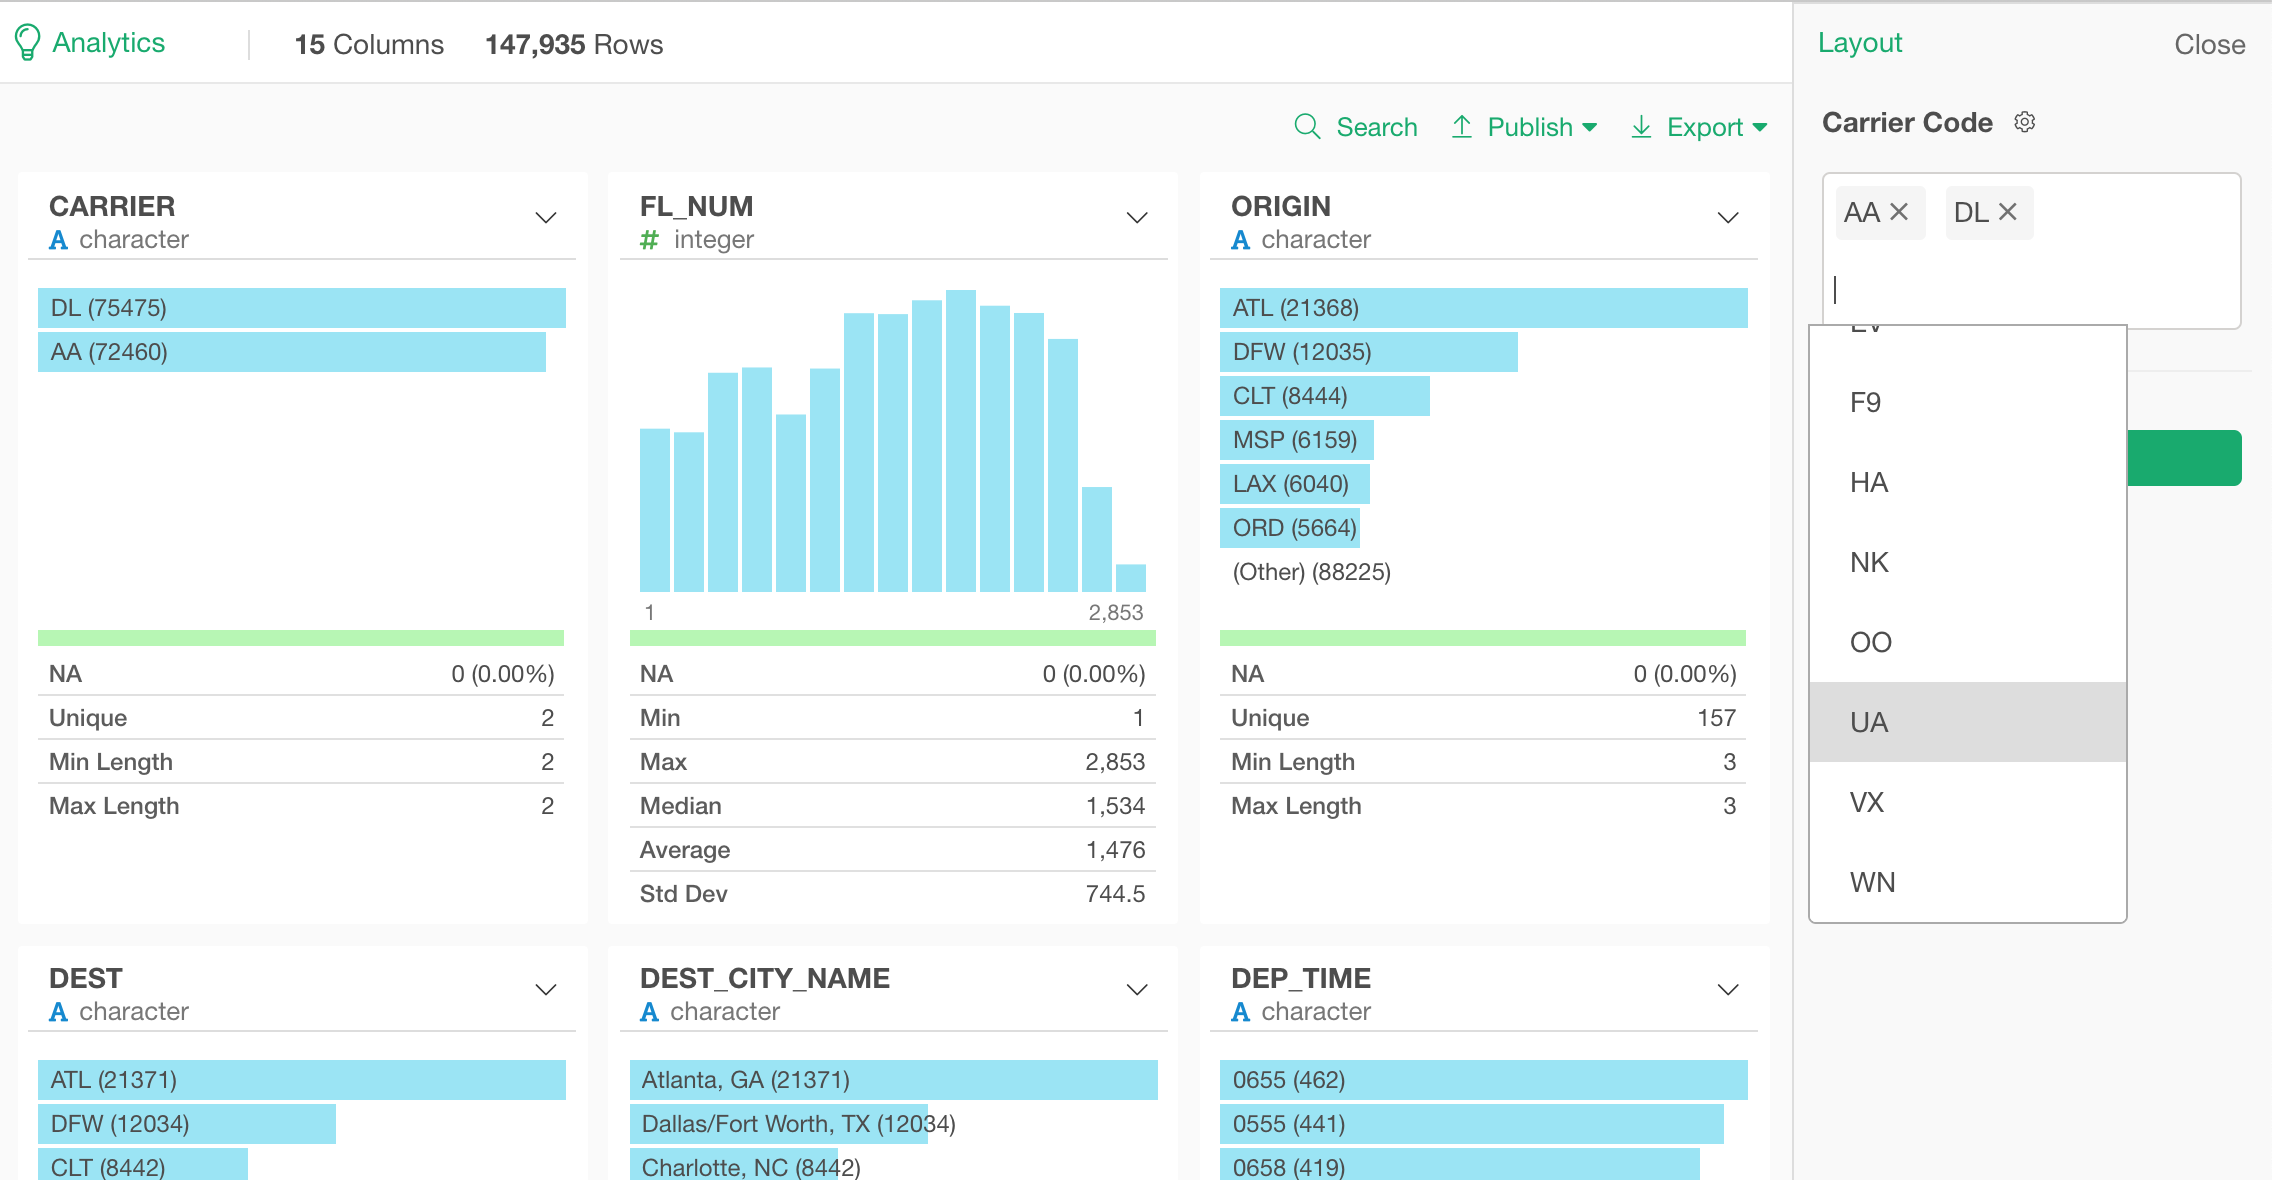Viewport: 2272px width, 1180px height.
Task: Click the 15 Columns count
Action: pyautogui.click(x=369, y=45)
